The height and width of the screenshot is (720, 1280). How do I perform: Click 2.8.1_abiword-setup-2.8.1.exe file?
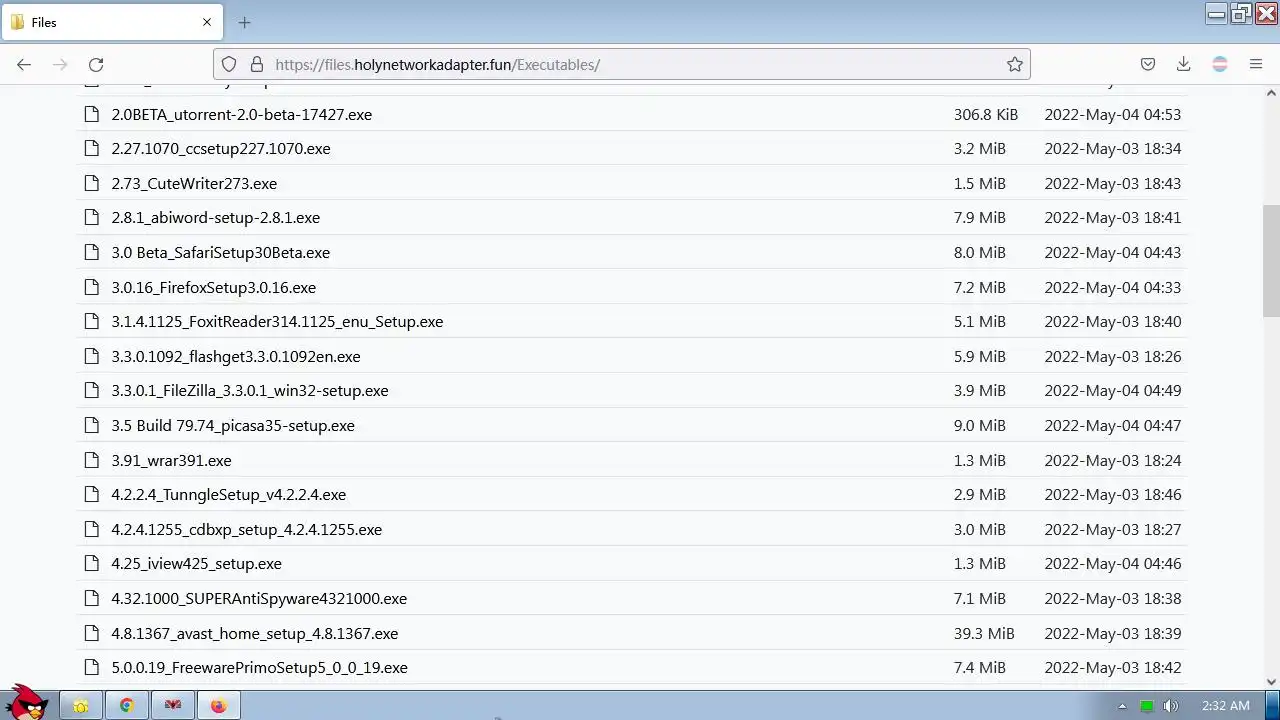pyautogui.click(x=215, y=217)
